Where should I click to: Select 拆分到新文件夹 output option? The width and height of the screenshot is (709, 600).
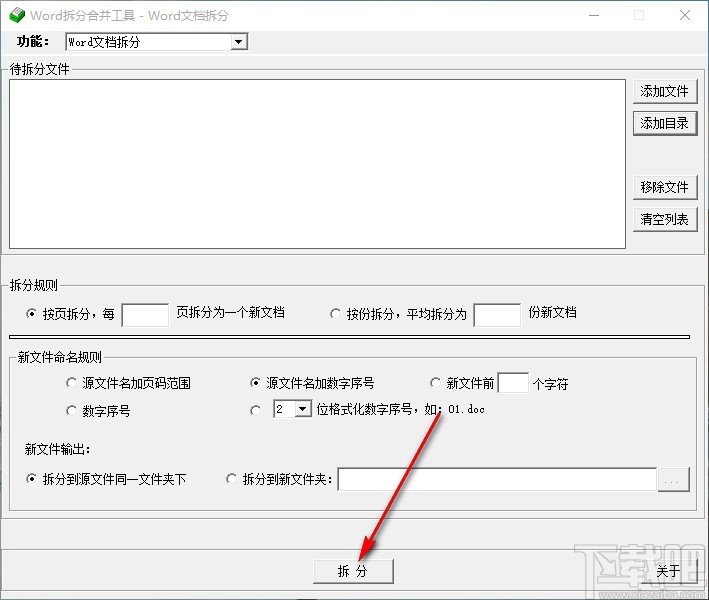[231, 479]
